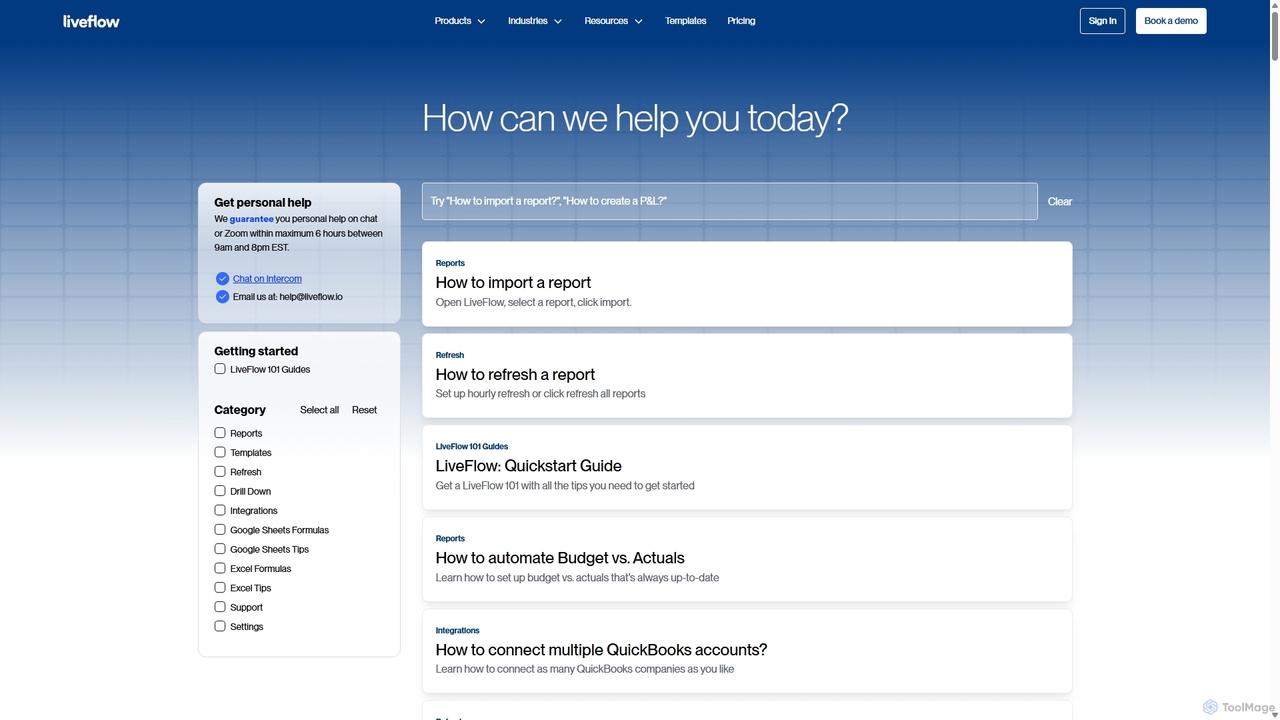The height and width of the screenshot is (720, 1280).
Task: Click the Integrations tag on QuickBooks card
Action: pyautogui.click(x=457, y=631)
